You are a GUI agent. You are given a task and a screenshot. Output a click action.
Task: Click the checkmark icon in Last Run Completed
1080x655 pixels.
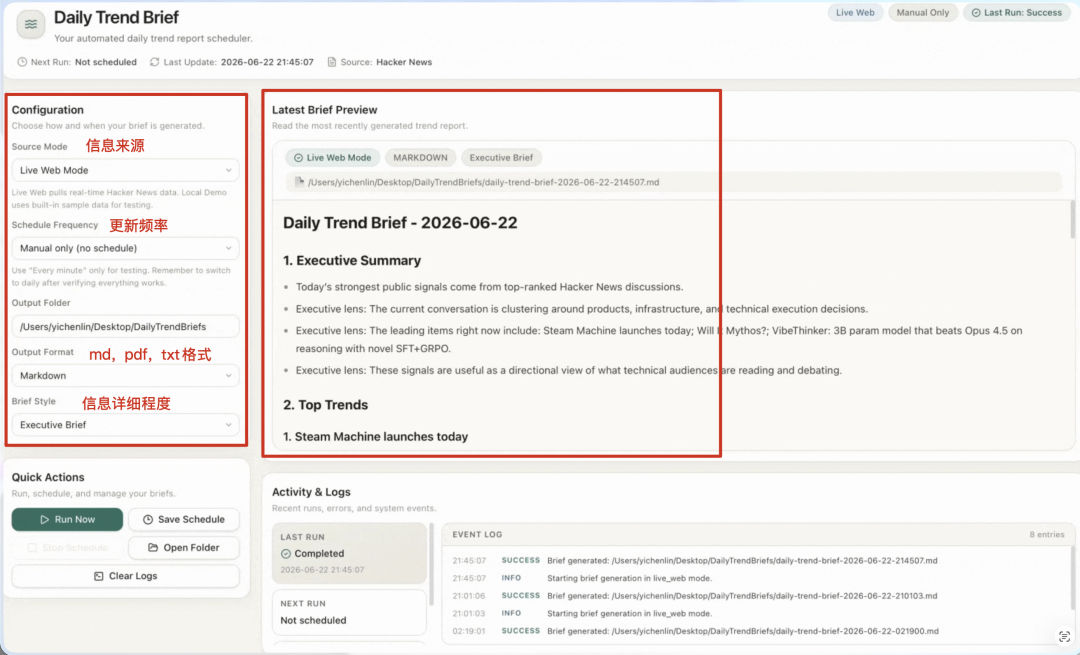coord(286,554)
